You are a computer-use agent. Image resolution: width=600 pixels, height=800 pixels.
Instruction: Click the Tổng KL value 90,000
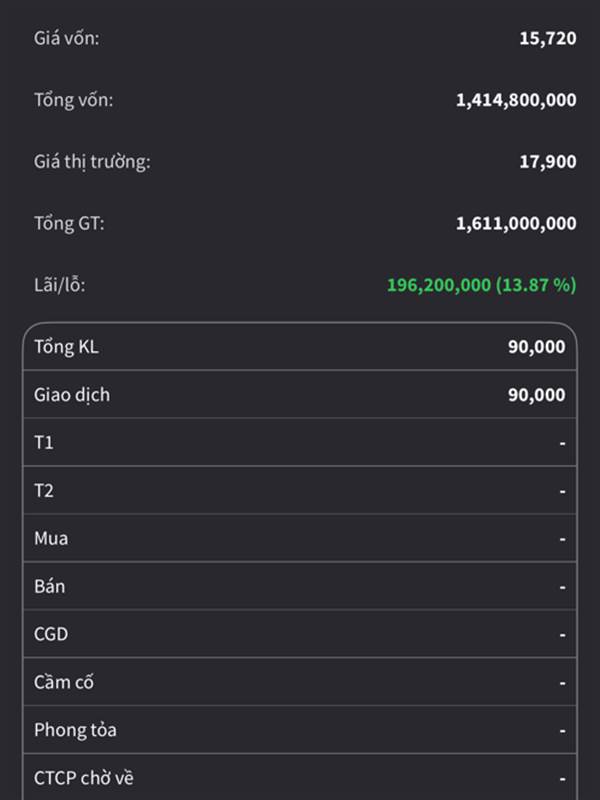pyautogui.click(x=536, y=347)
